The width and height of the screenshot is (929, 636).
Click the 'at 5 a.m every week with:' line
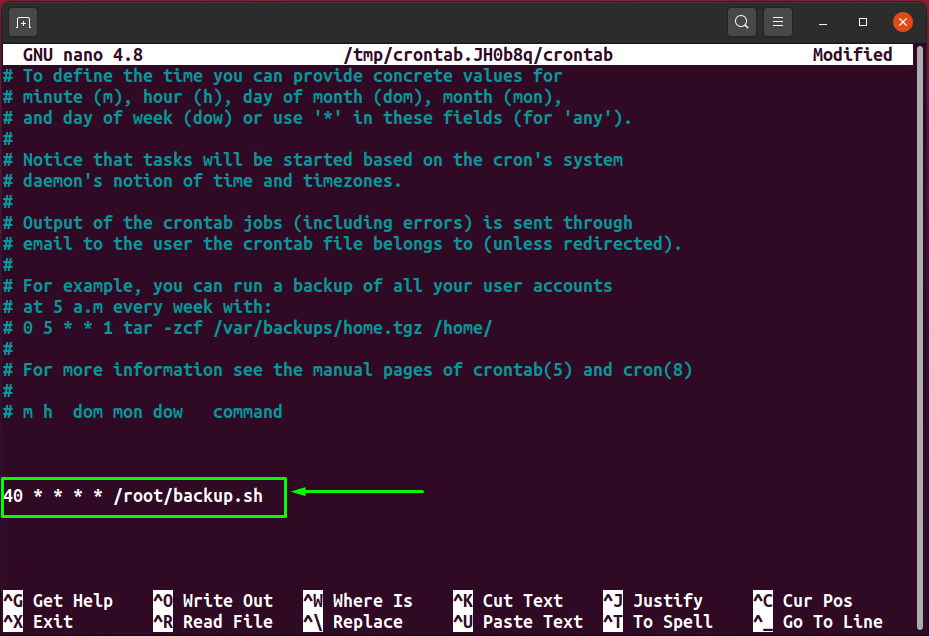(137, 307)
